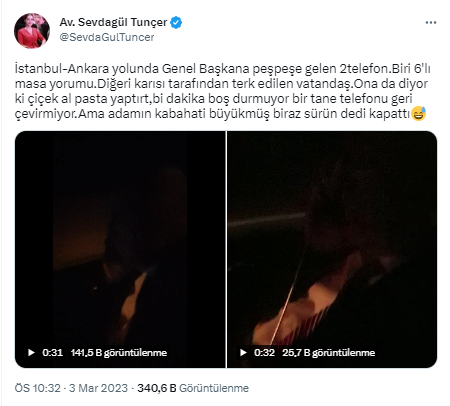The width and height of the screenshot is (450, 406).
Task: Open the right dark video thumbnail
Action: pyautogui.click(x=332, y=249)
